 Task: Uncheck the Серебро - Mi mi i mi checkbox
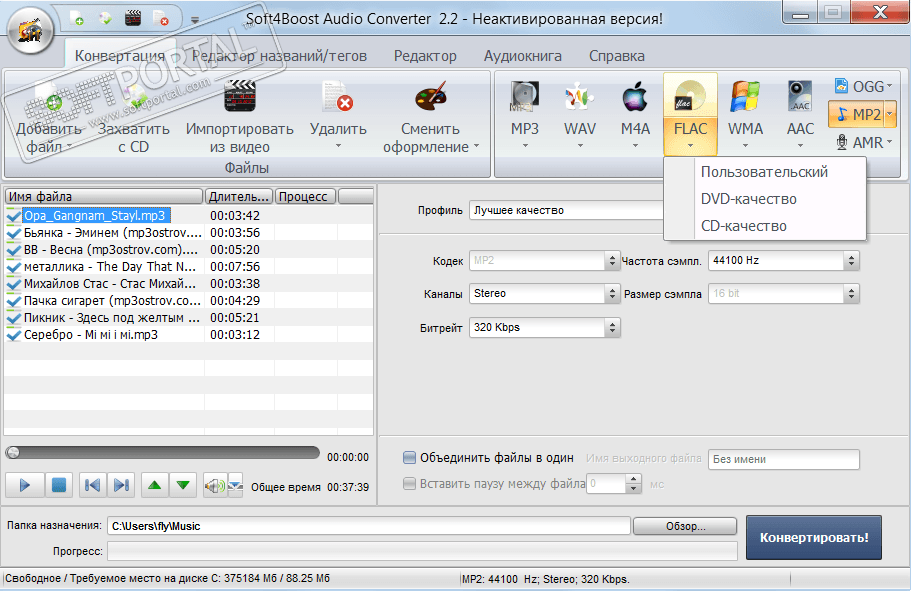tap(13, 335)
